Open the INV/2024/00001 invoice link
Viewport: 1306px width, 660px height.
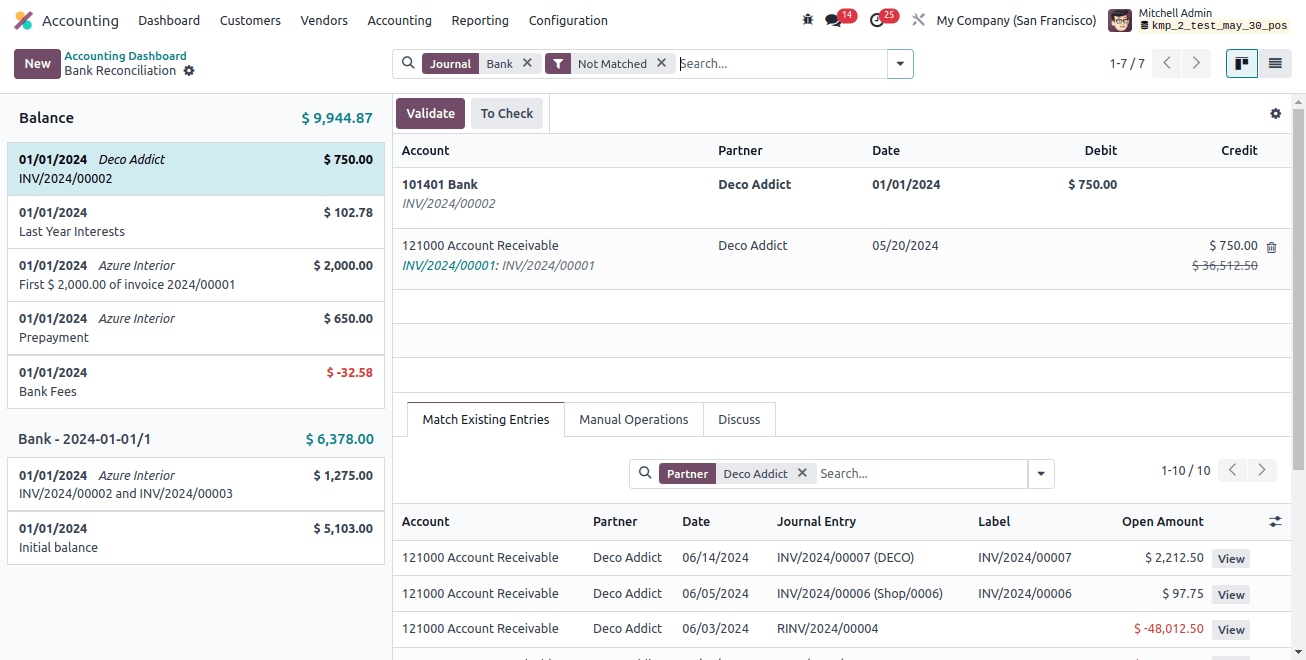[448, 265]
